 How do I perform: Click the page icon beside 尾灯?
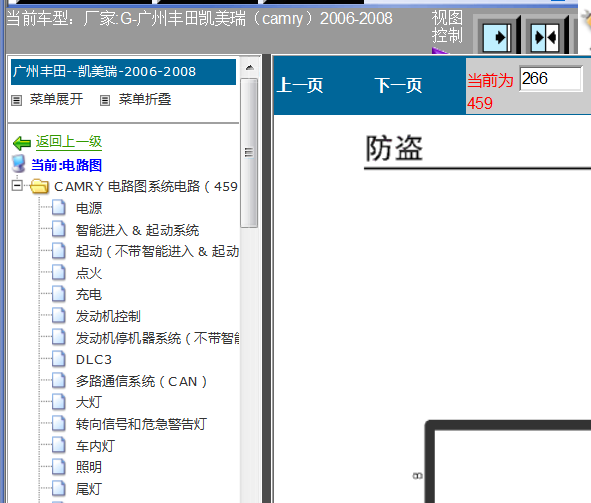pyautogui.click(x=58, y=488)
